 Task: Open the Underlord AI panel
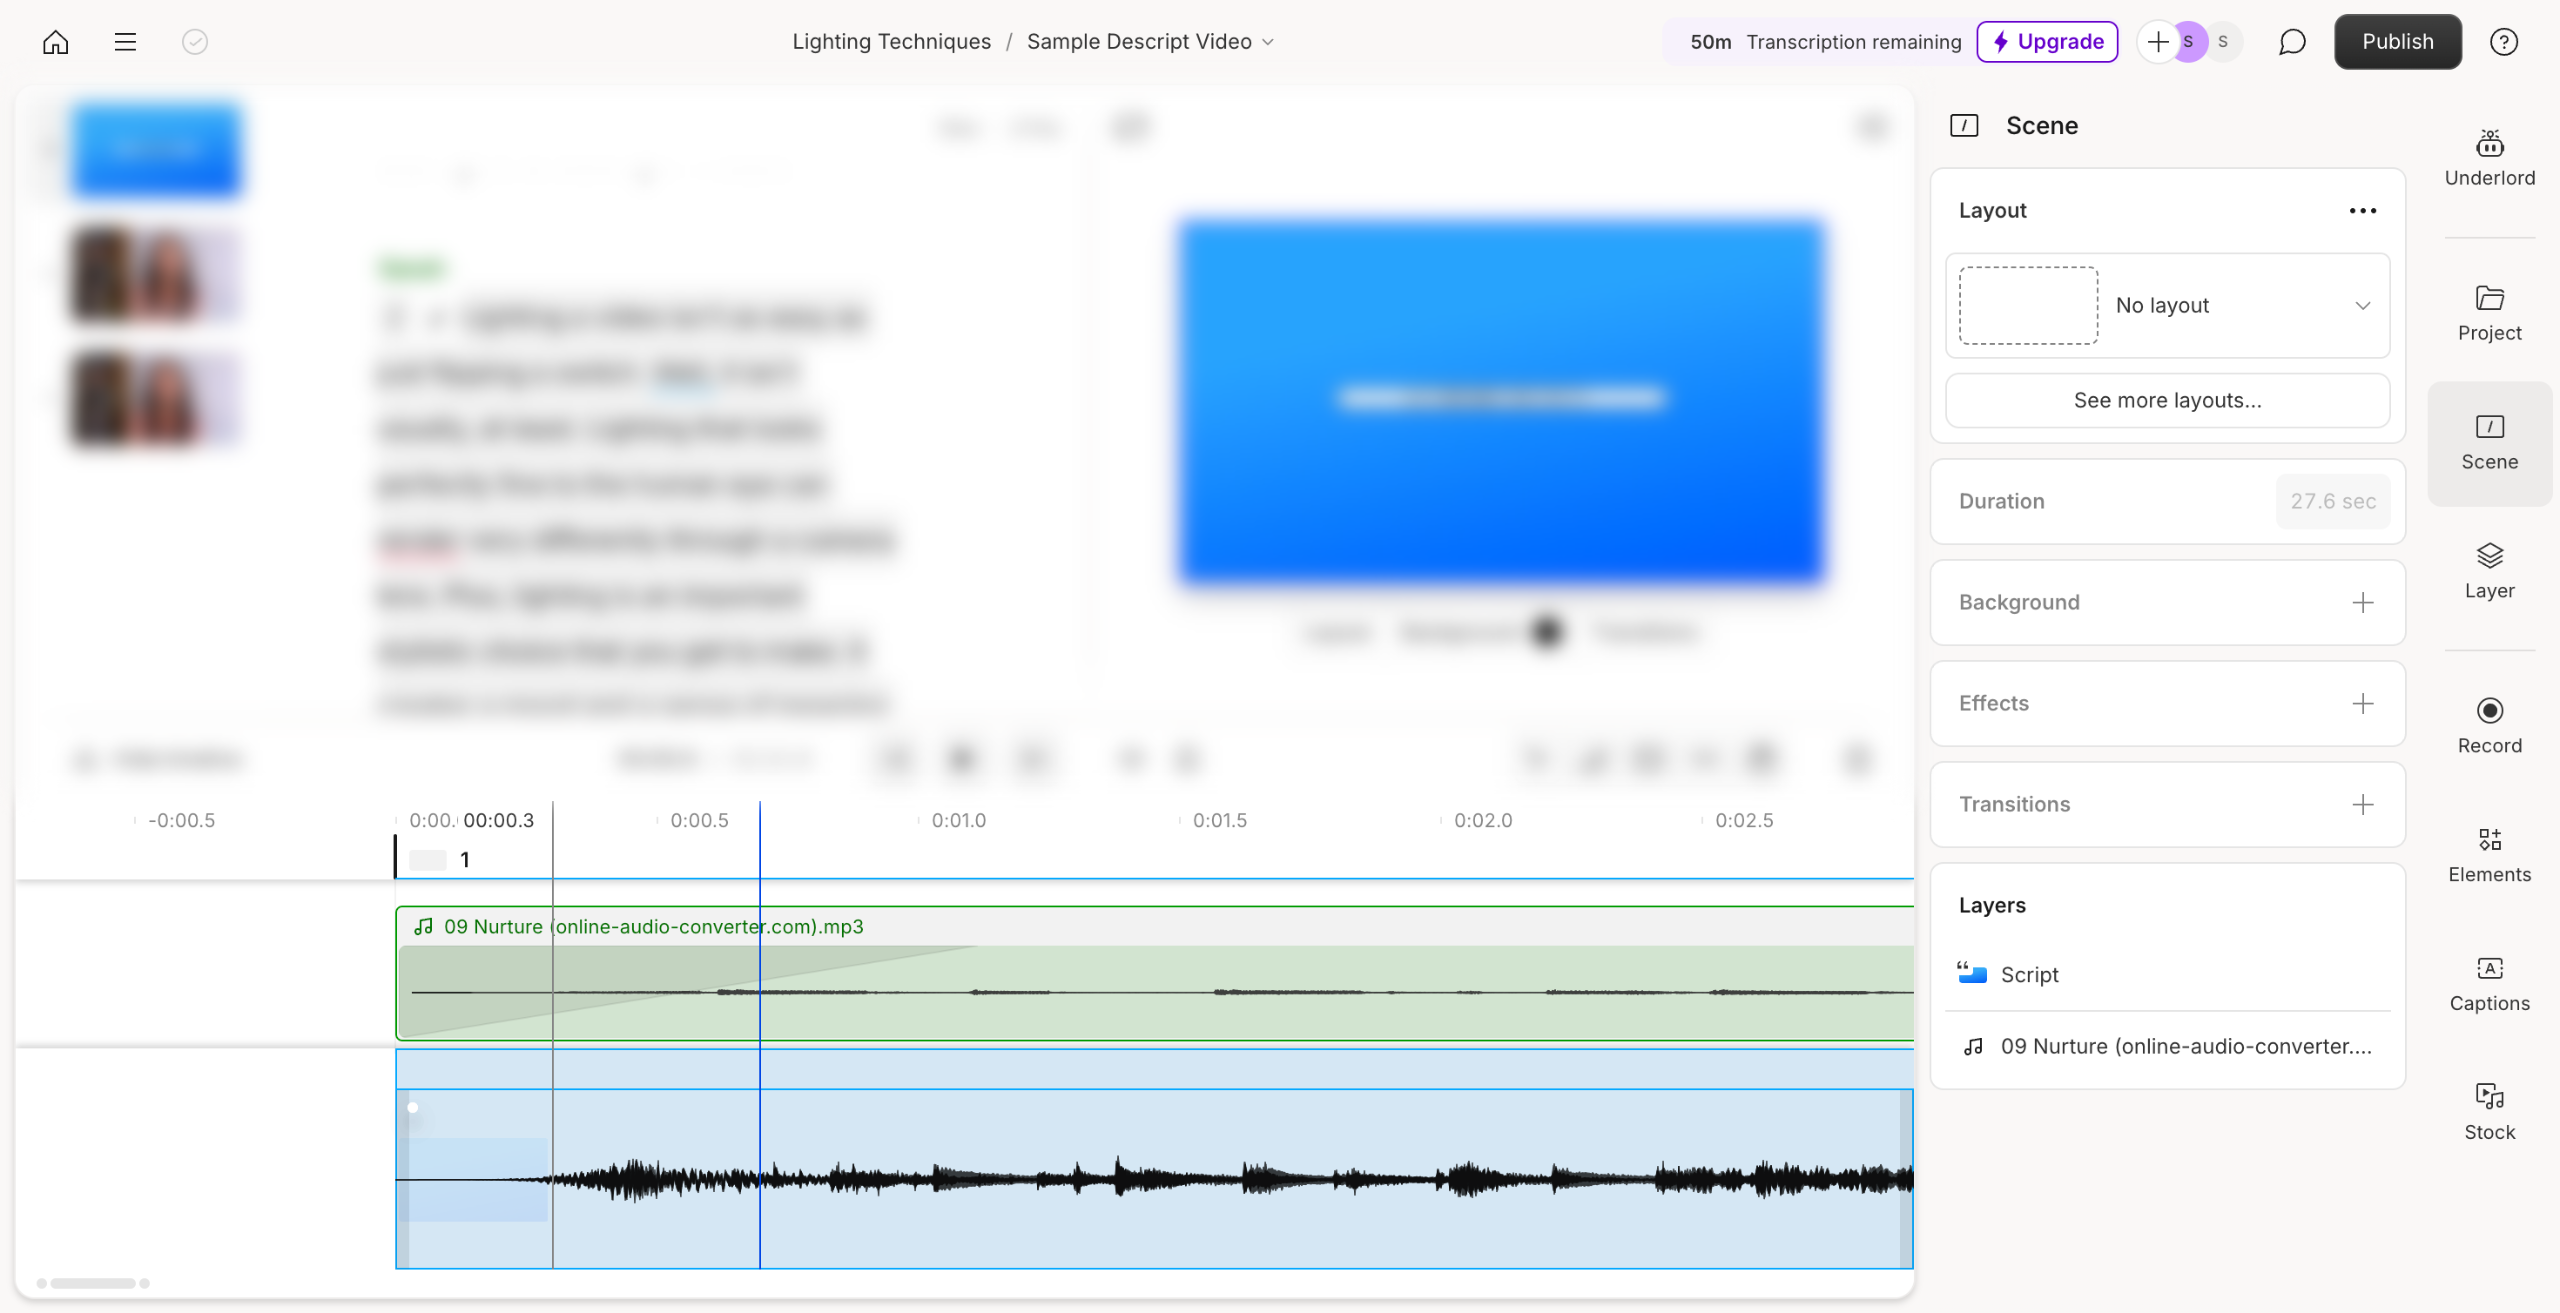[x=2489, y=158]
